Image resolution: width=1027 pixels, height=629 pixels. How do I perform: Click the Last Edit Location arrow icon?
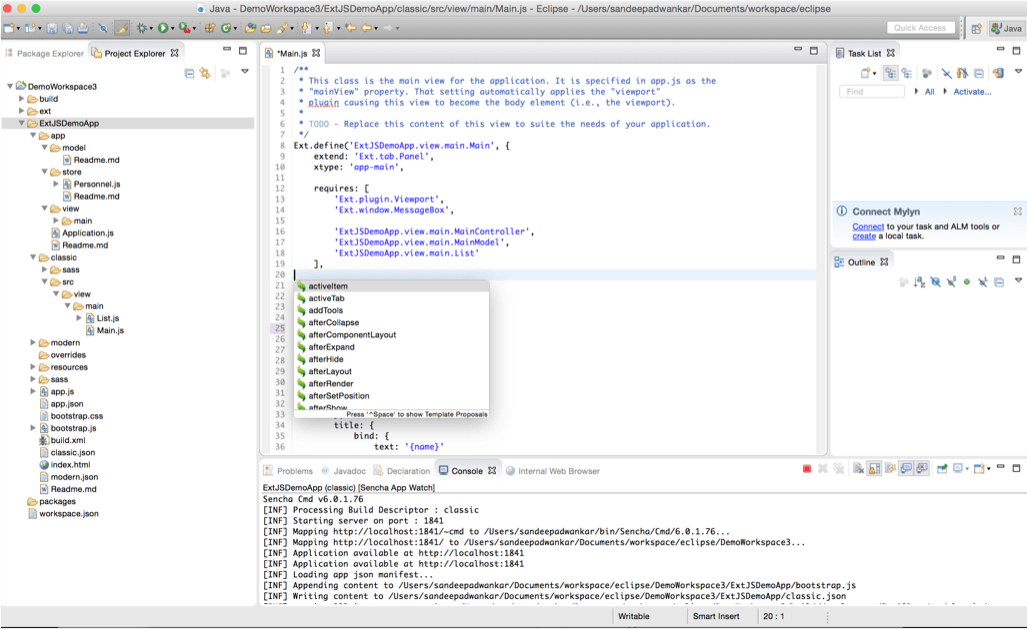tap(350, 28)
